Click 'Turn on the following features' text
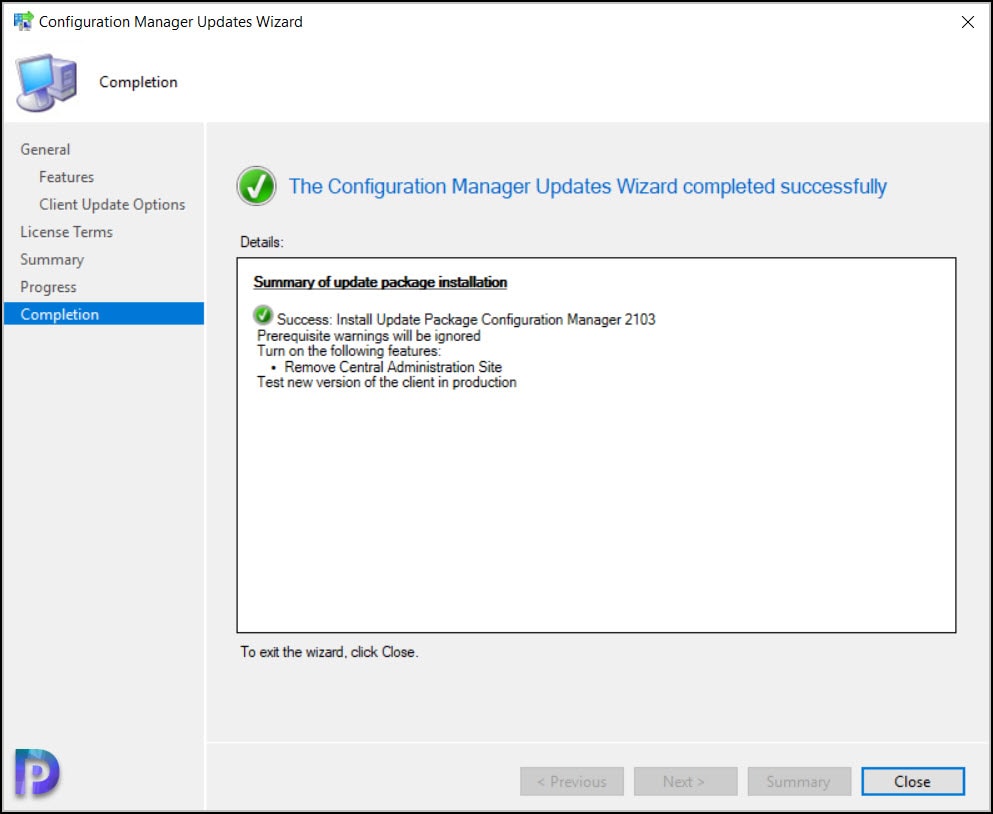 349,351
